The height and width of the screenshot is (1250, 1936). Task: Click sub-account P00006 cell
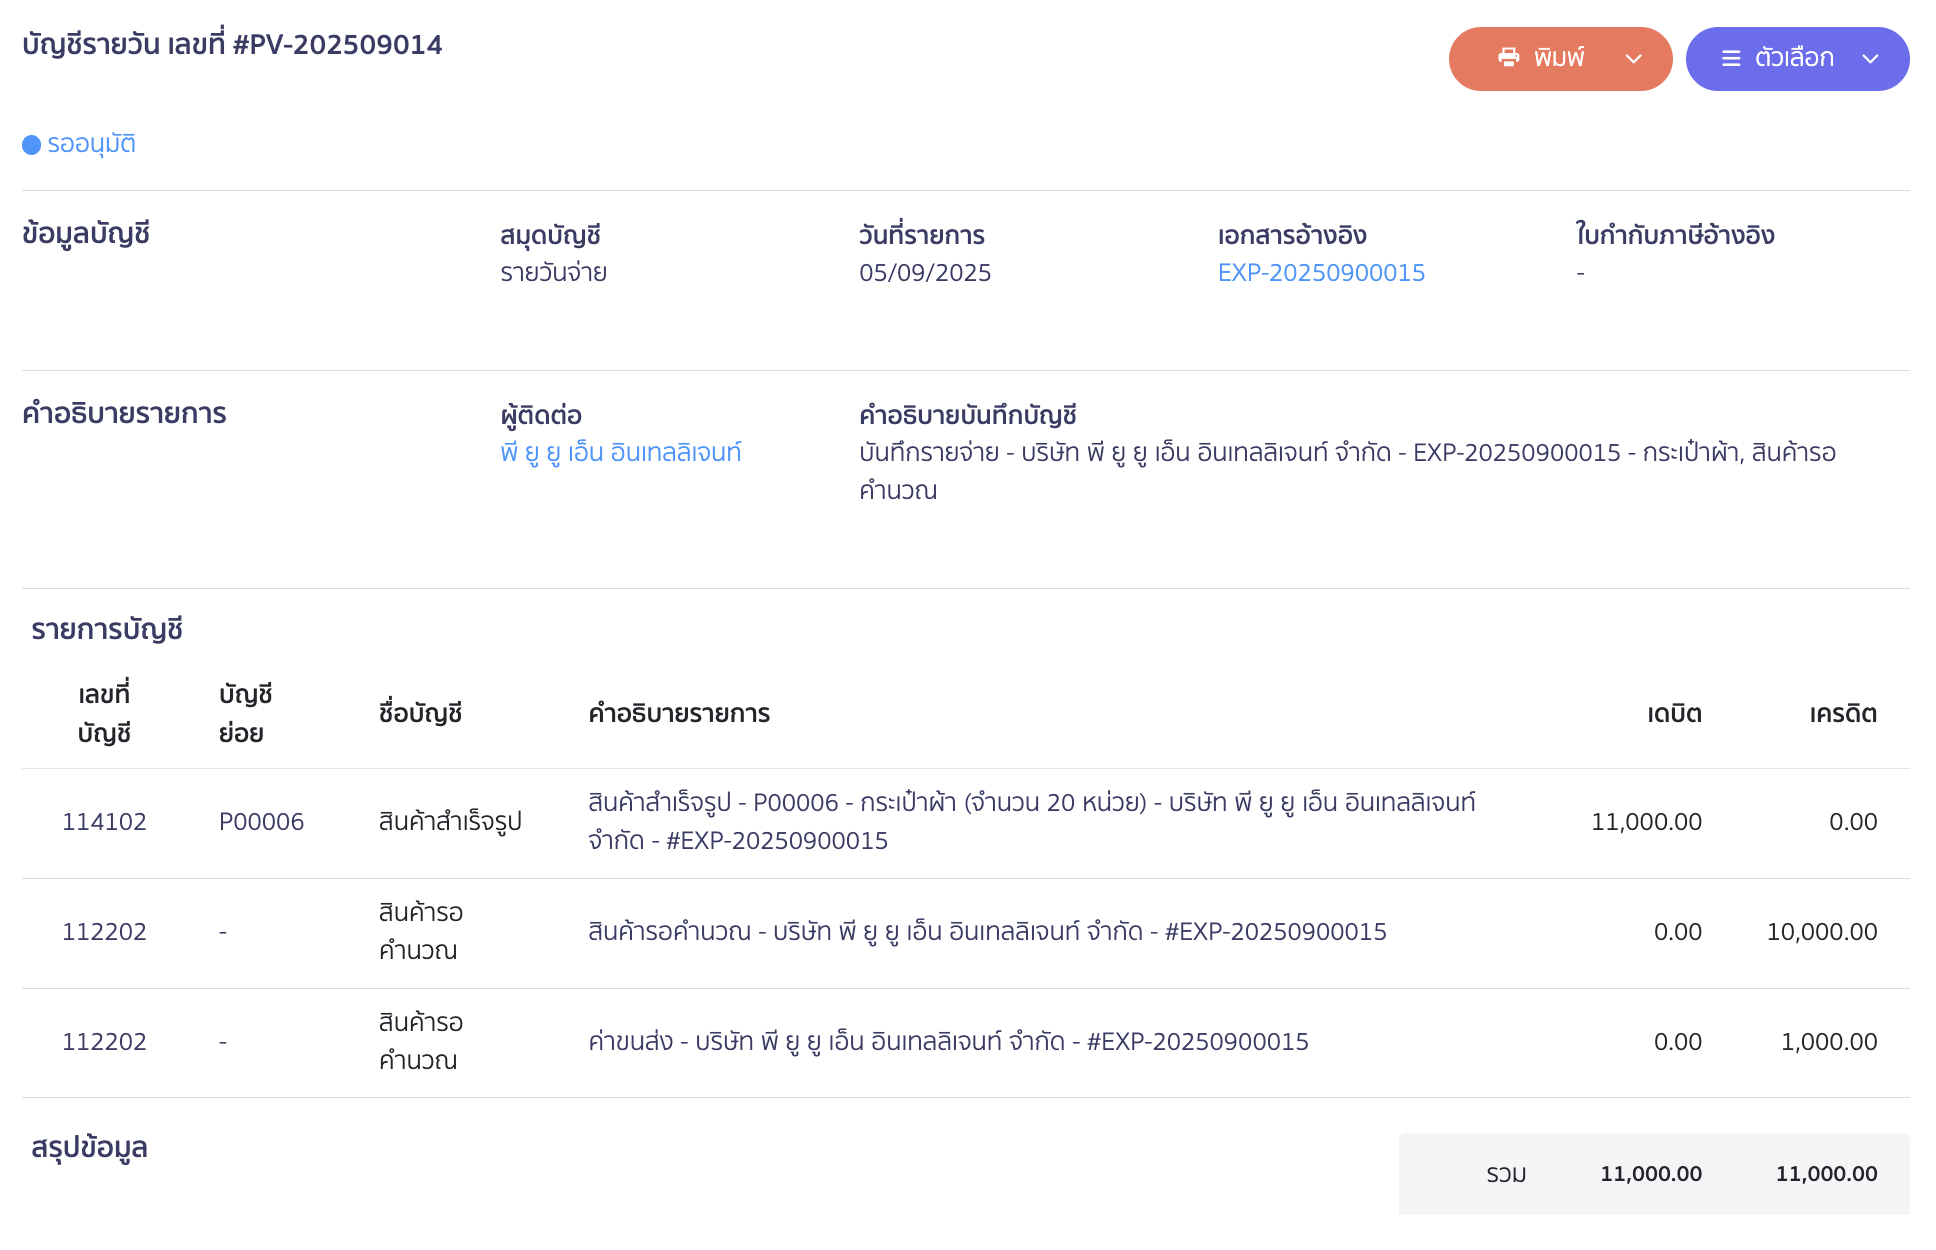click(261, 822)
